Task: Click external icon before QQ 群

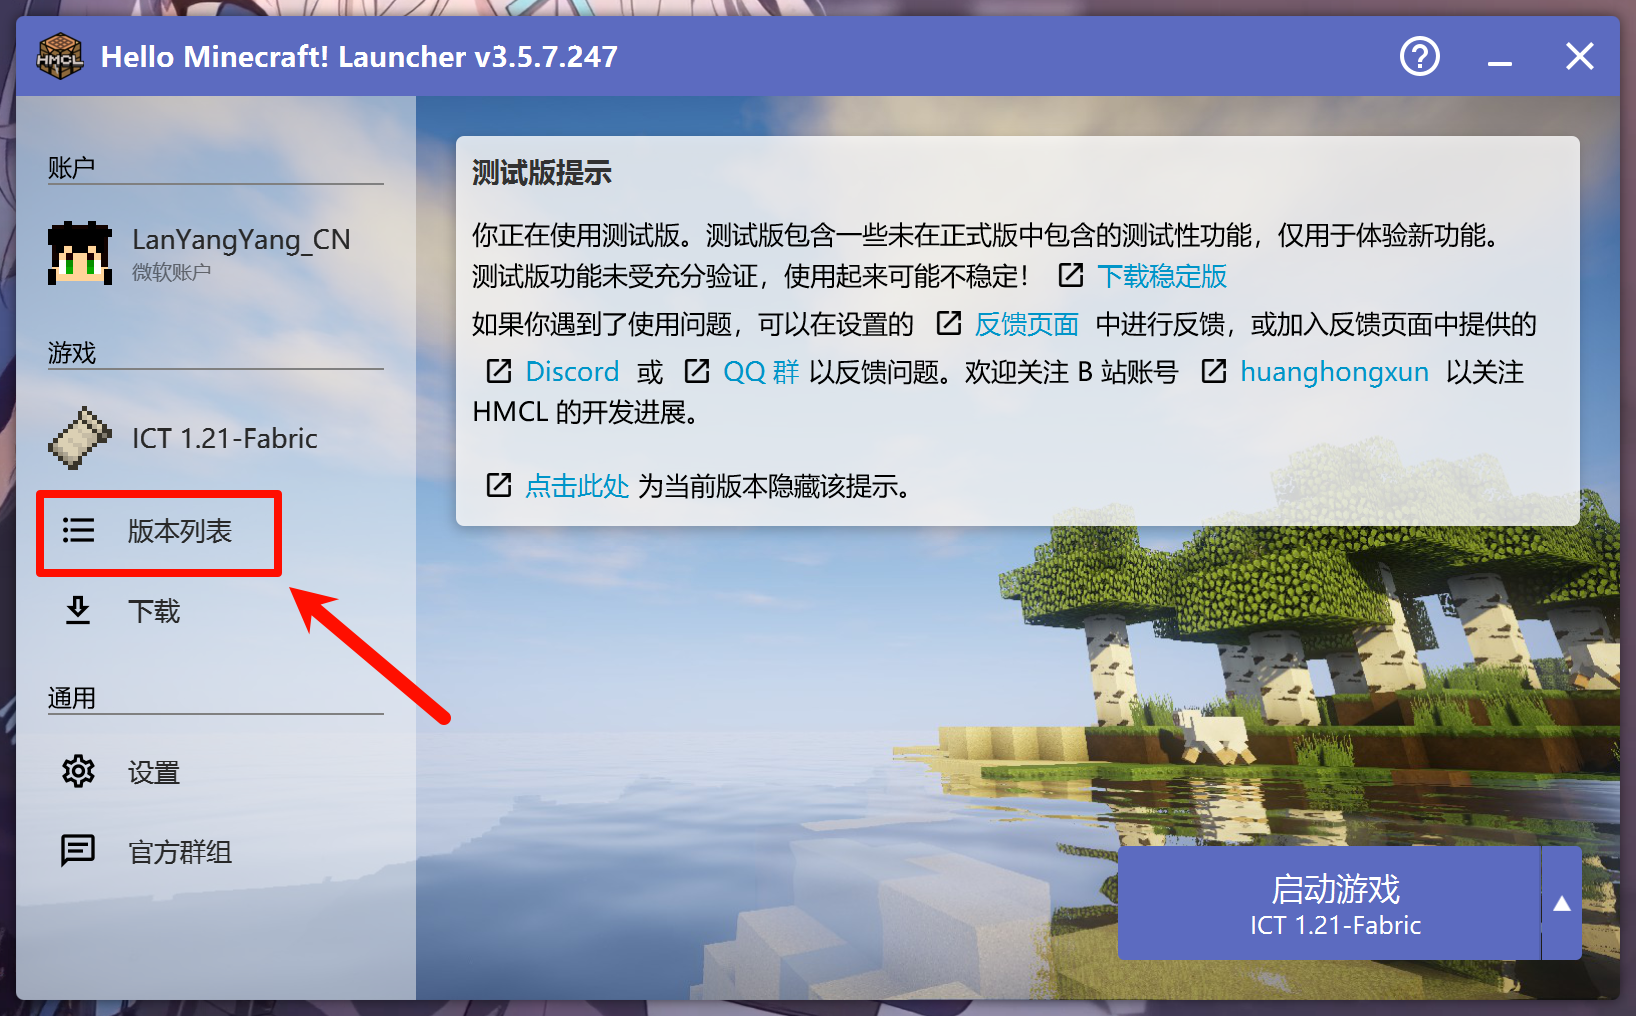Action: 697,371
